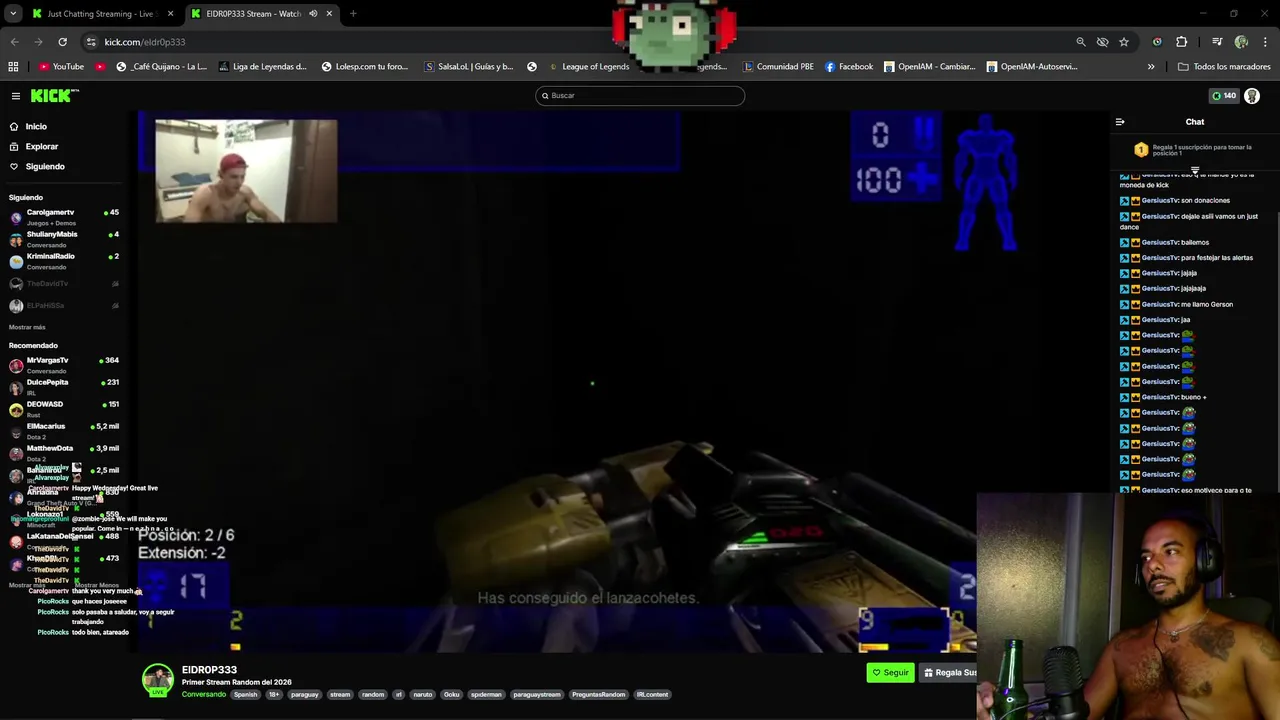Go to Inicio in the sidebar

(x=36, y=127)
